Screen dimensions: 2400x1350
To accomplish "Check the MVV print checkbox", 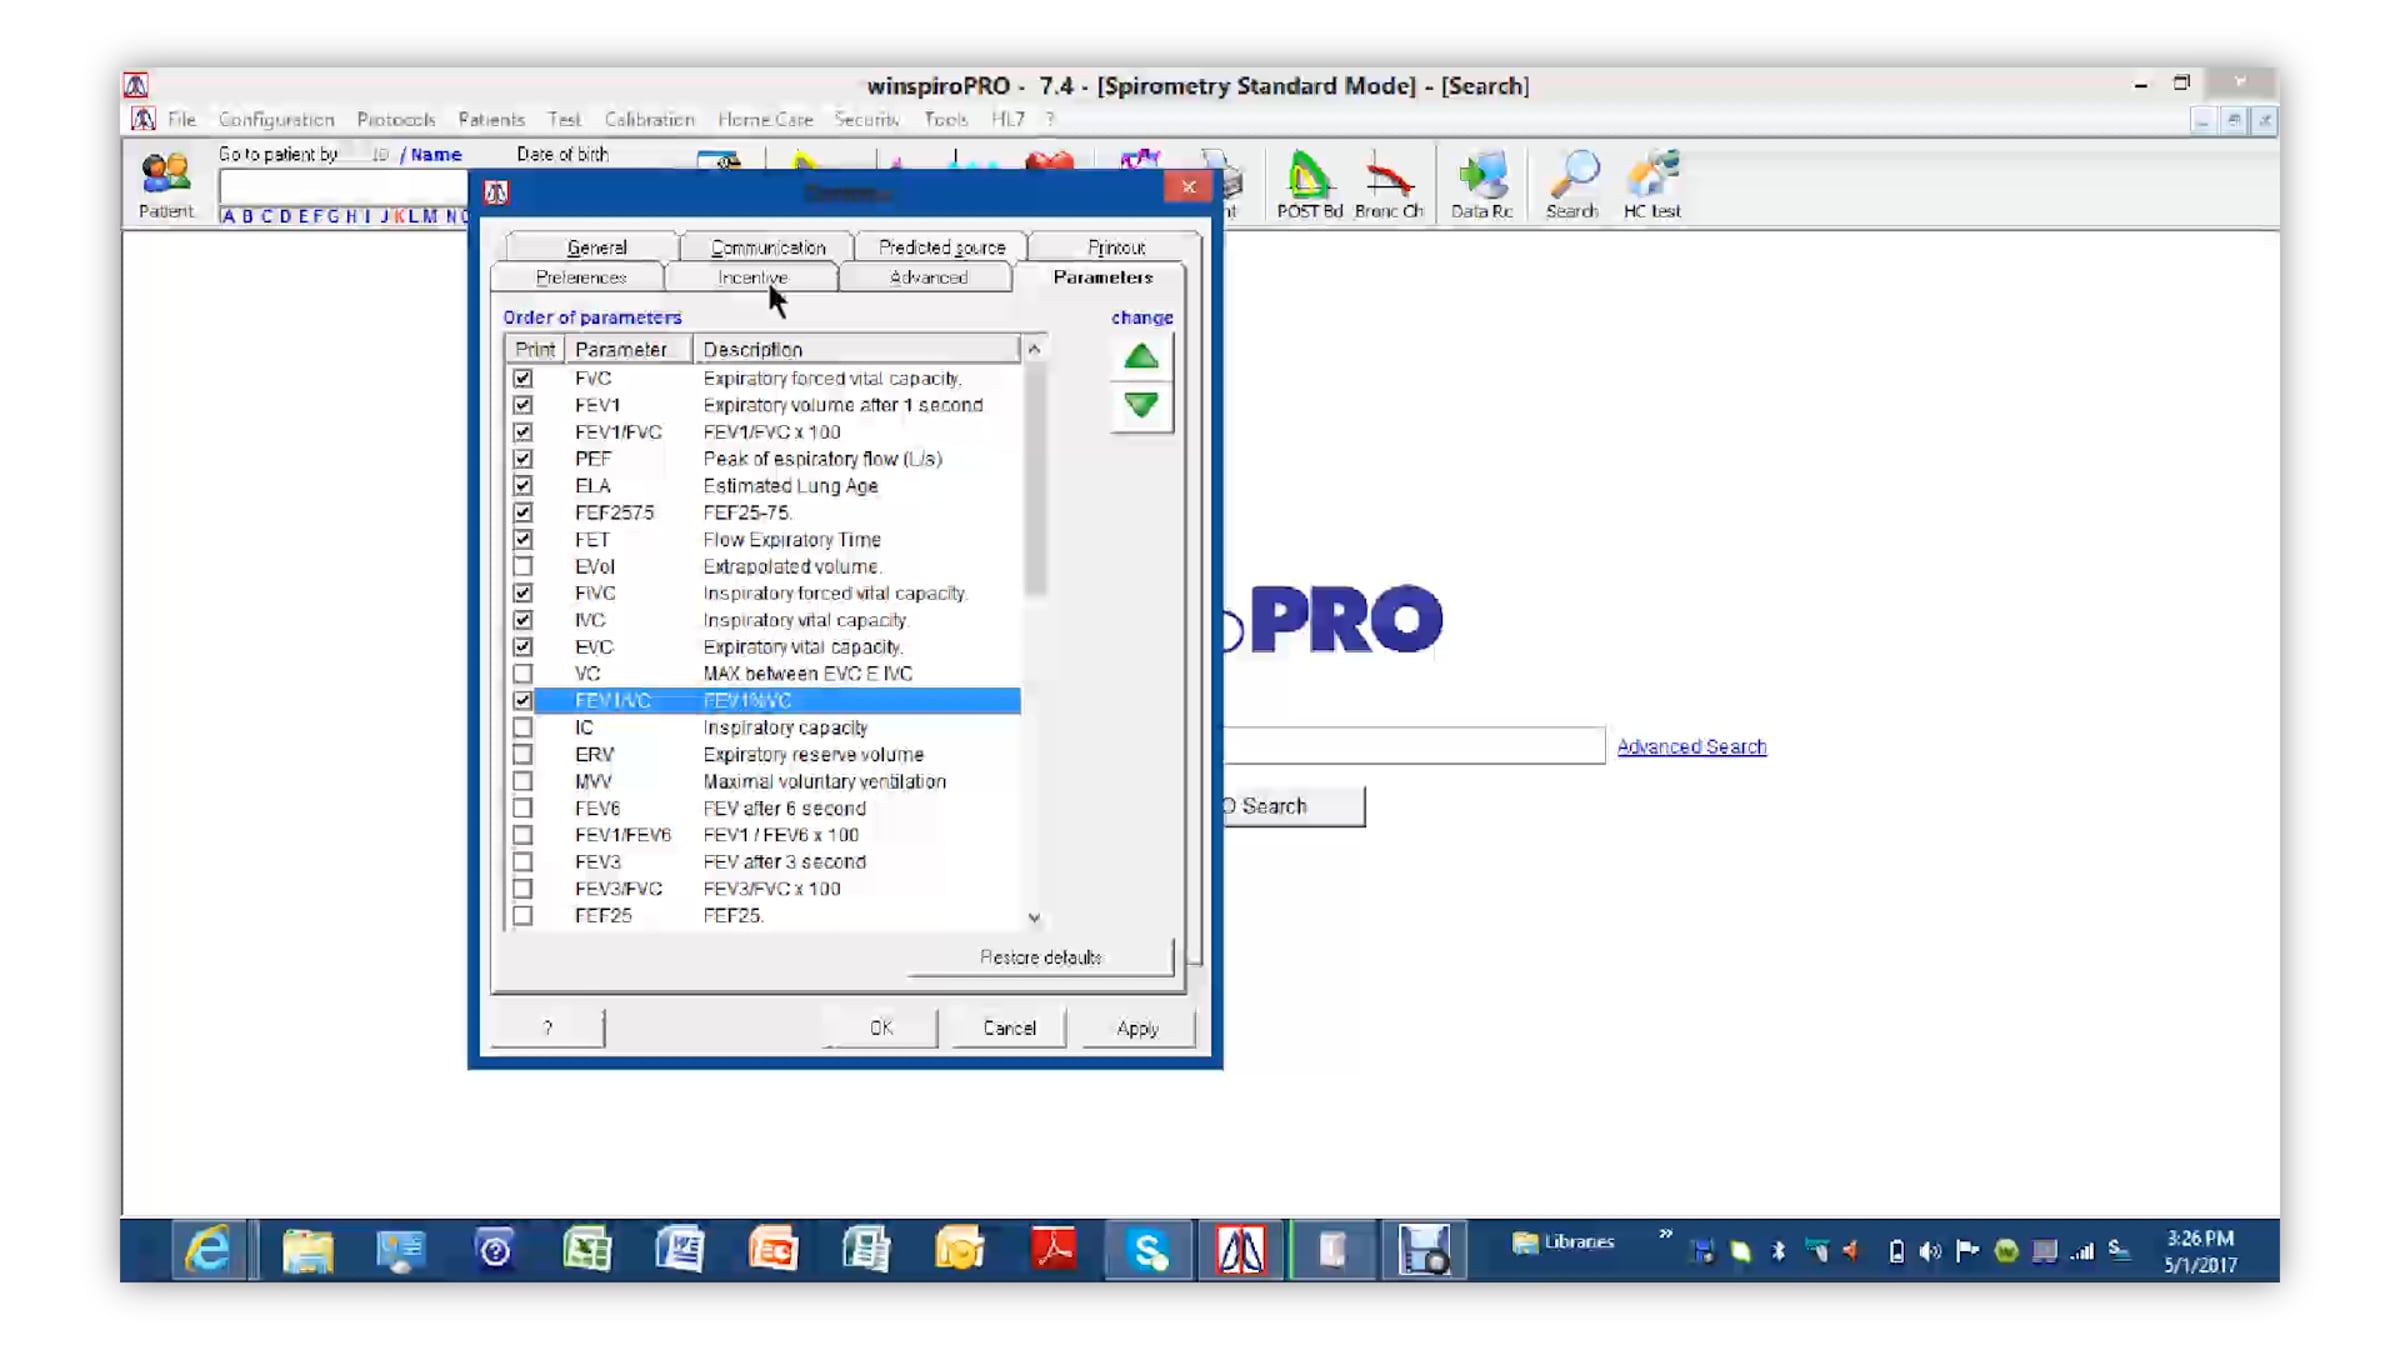I will tap(522, 781).
